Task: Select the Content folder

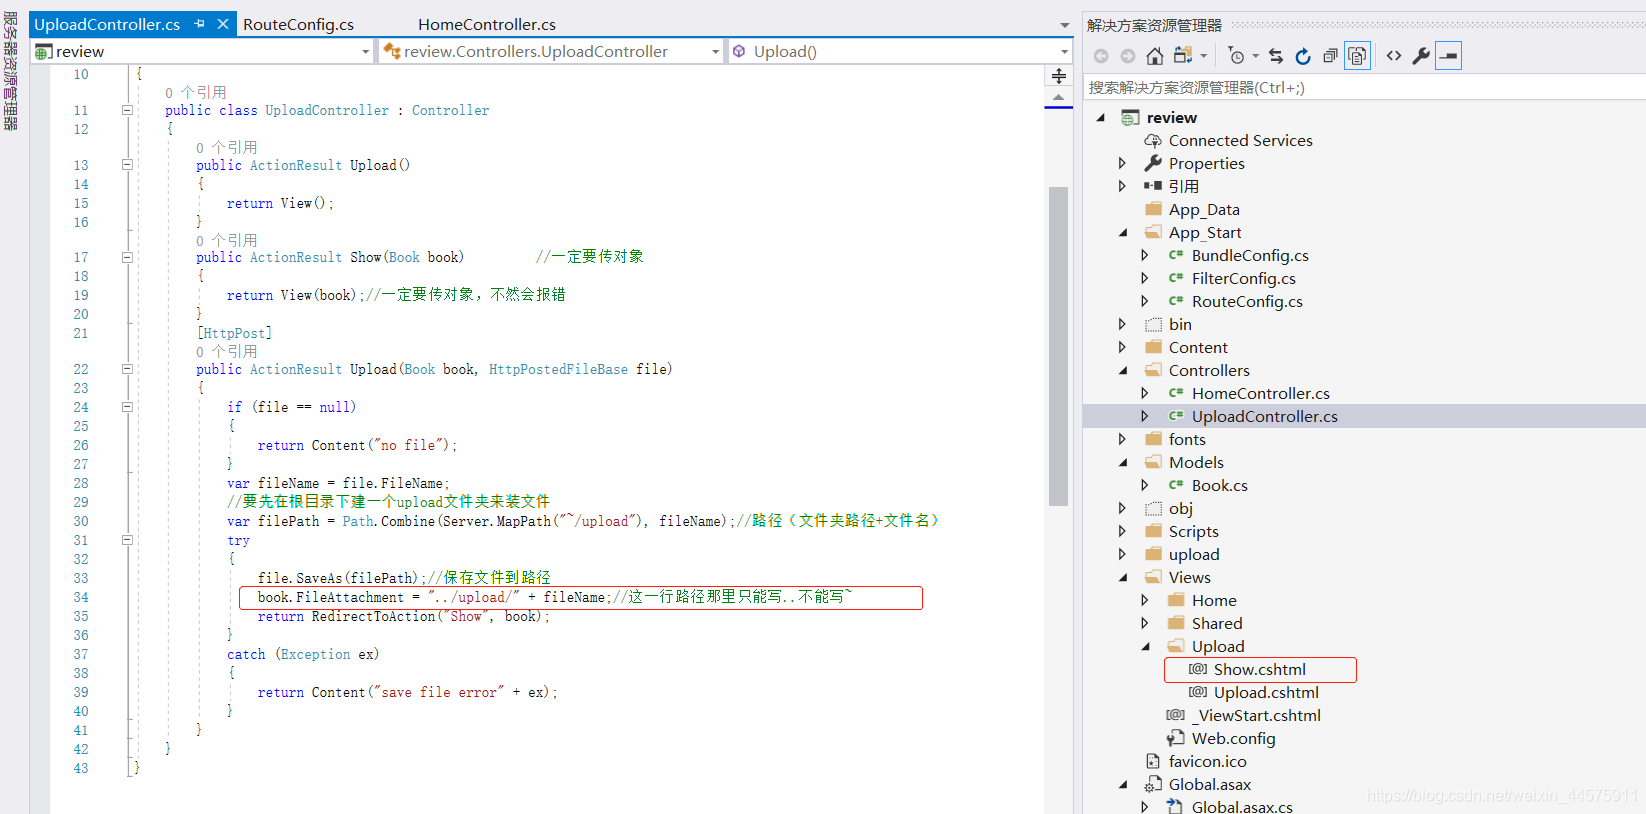Action: coord(1198,348)
